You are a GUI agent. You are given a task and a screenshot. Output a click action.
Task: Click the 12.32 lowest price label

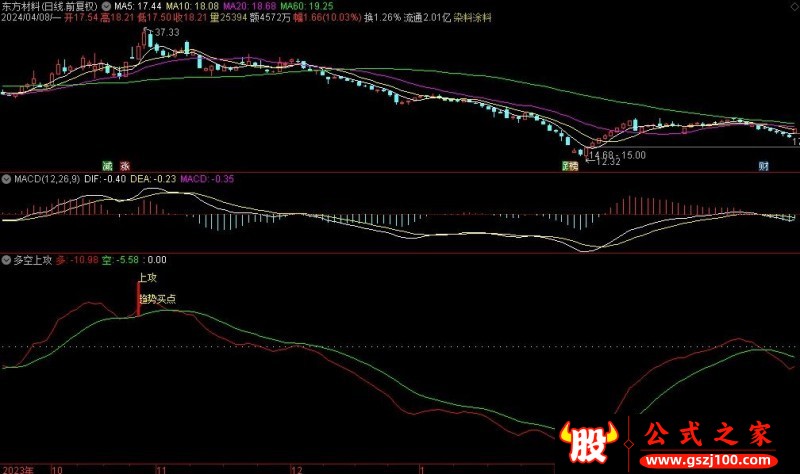[608, 162]
